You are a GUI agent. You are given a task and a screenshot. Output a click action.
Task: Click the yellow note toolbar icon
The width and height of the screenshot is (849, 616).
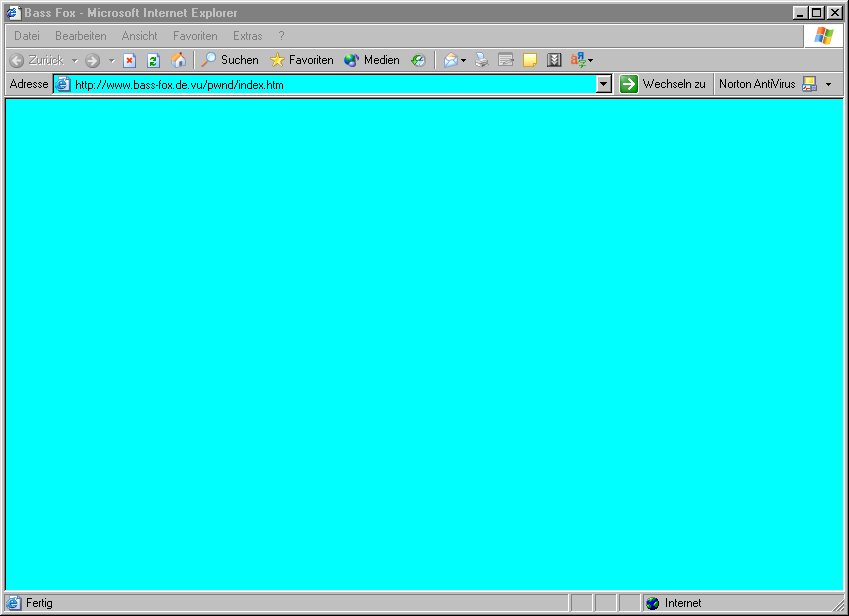pos(530,60)
